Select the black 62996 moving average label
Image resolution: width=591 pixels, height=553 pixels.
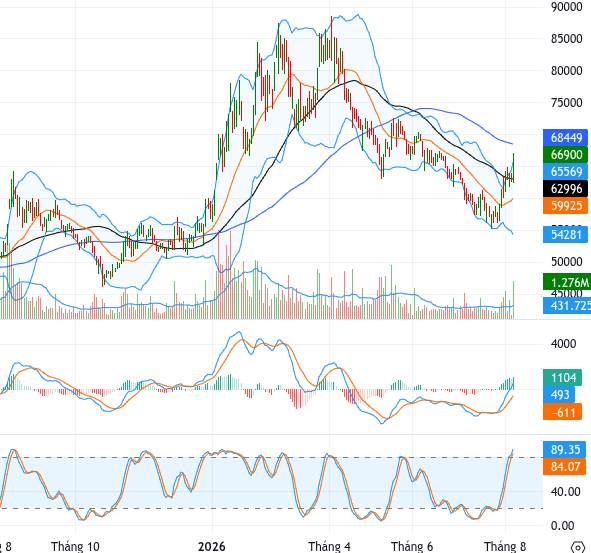click(565, 188)
